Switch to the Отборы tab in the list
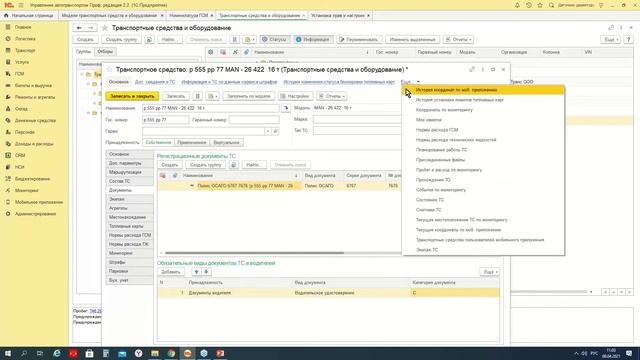 [105, 52]
